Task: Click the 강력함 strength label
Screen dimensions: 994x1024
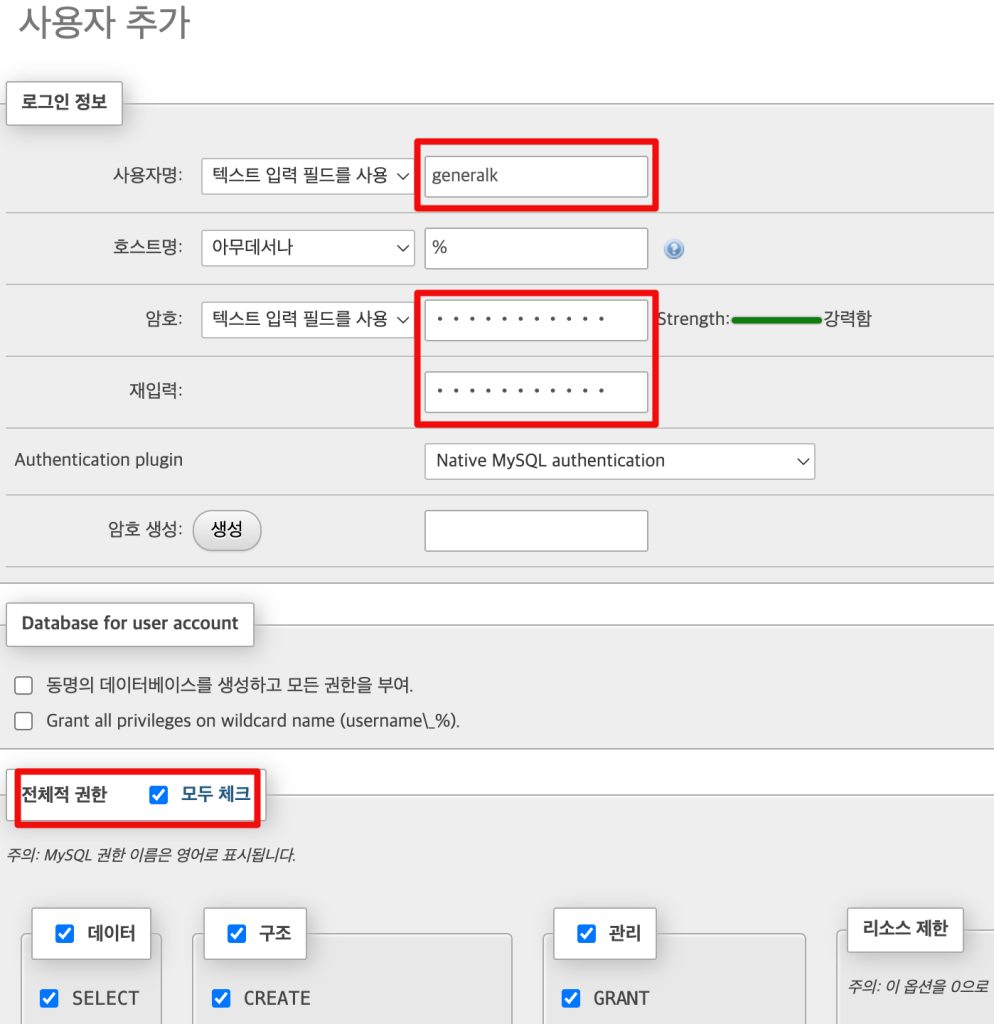Action: click(847, 319)
